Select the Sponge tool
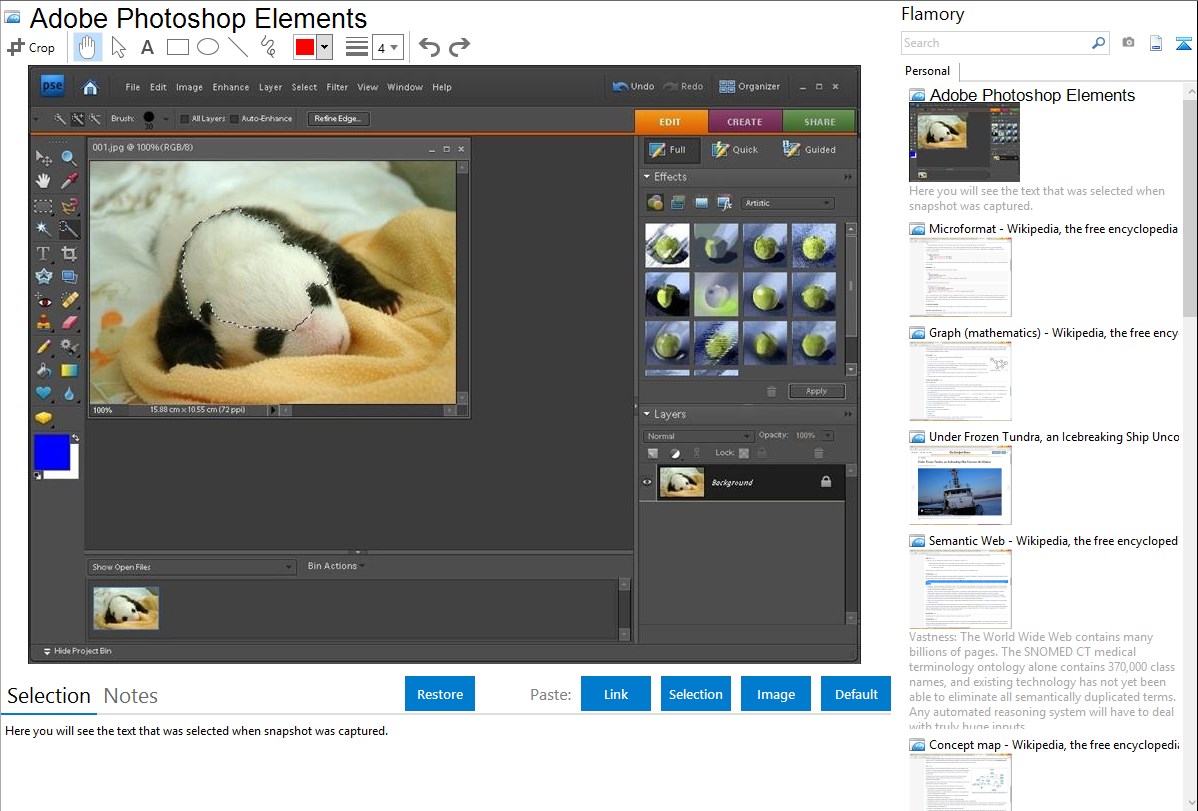Viewport: 1198px width, 811px height. coord(44,418)
